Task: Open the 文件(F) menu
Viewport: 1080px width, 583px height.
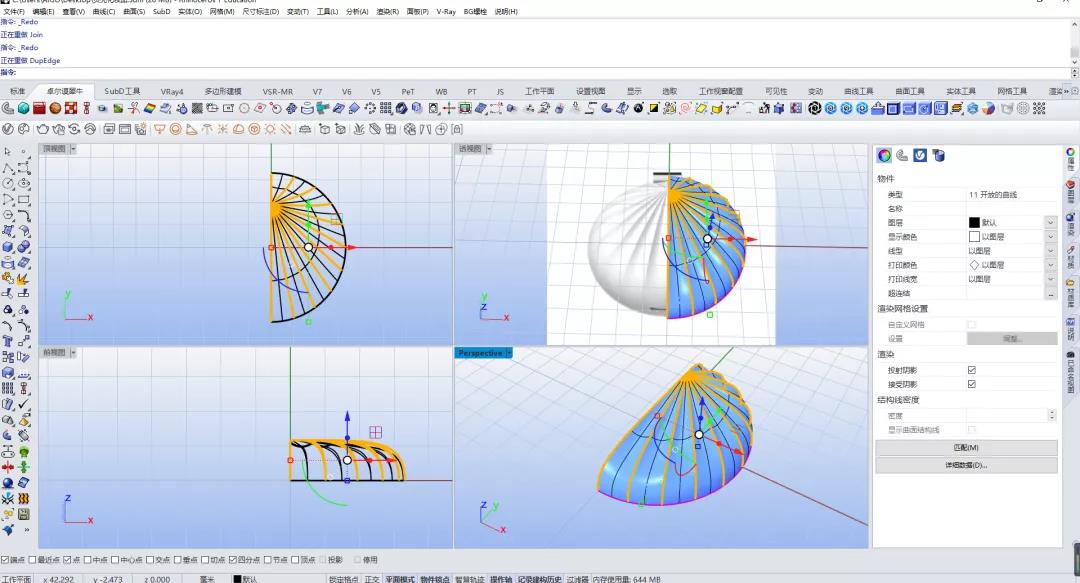Action: (14, 12)
